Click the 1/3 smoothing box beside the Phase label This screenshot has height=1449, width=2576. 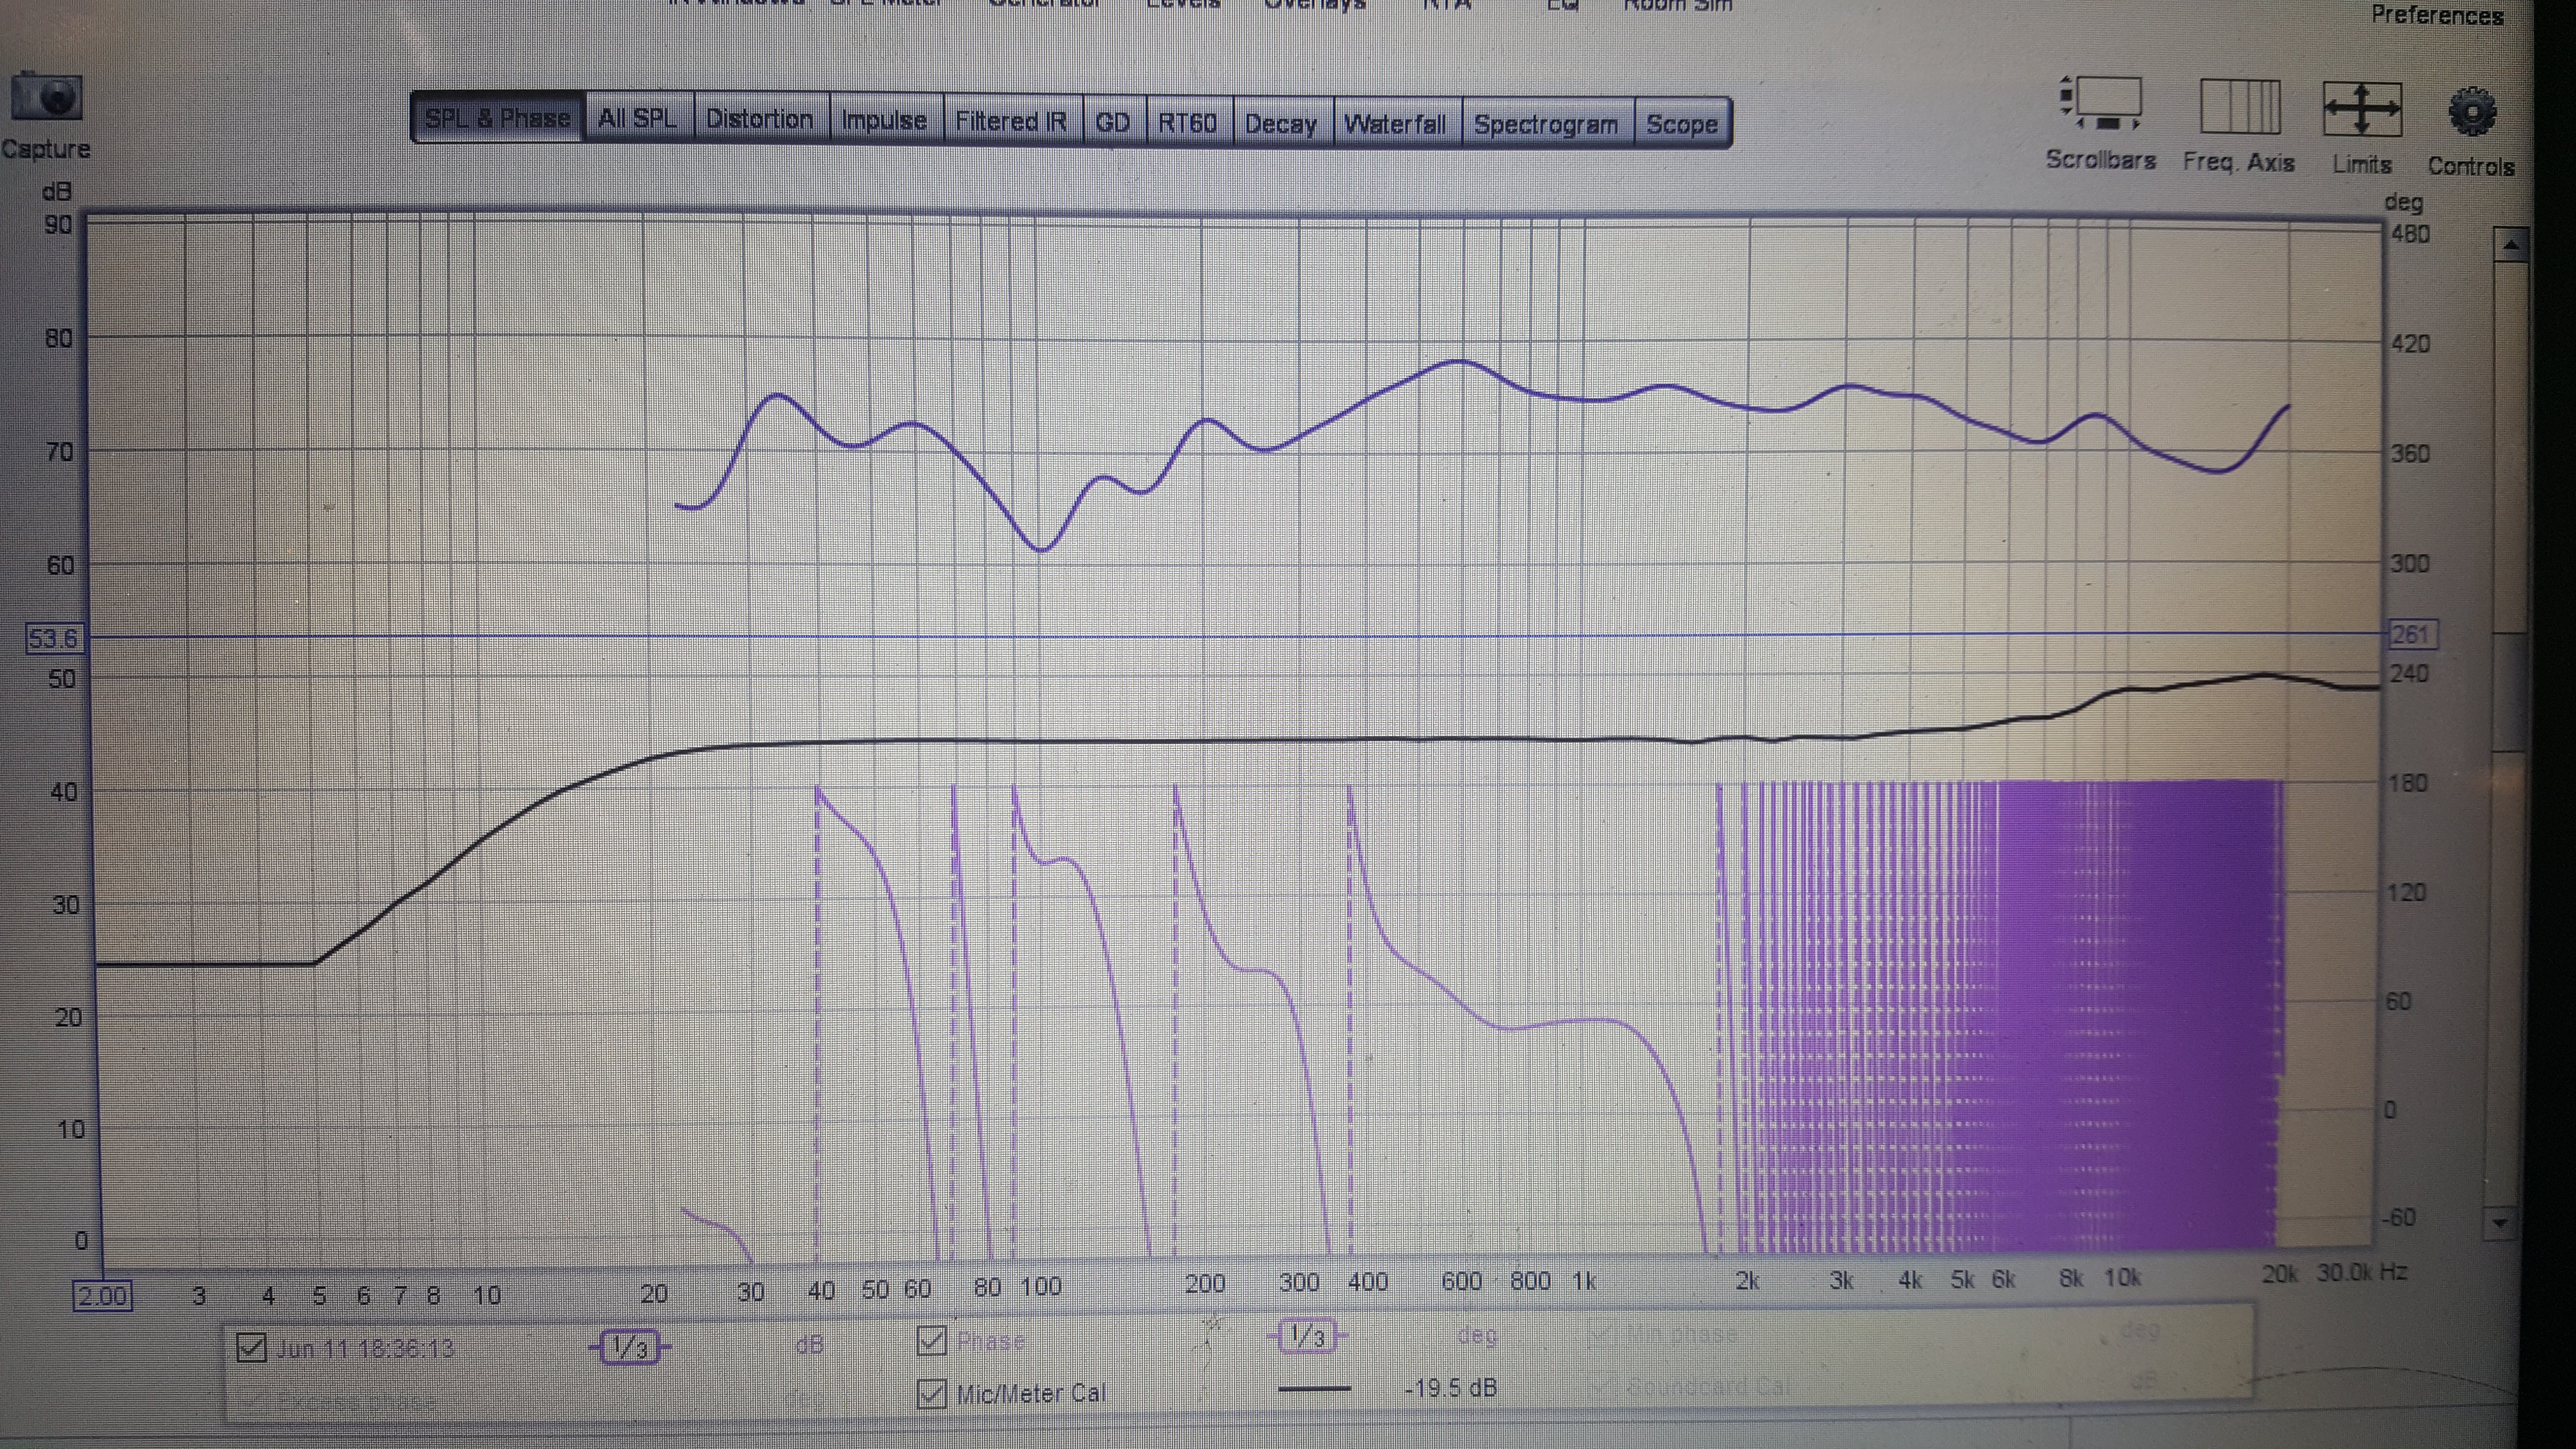[1307, 1335]
